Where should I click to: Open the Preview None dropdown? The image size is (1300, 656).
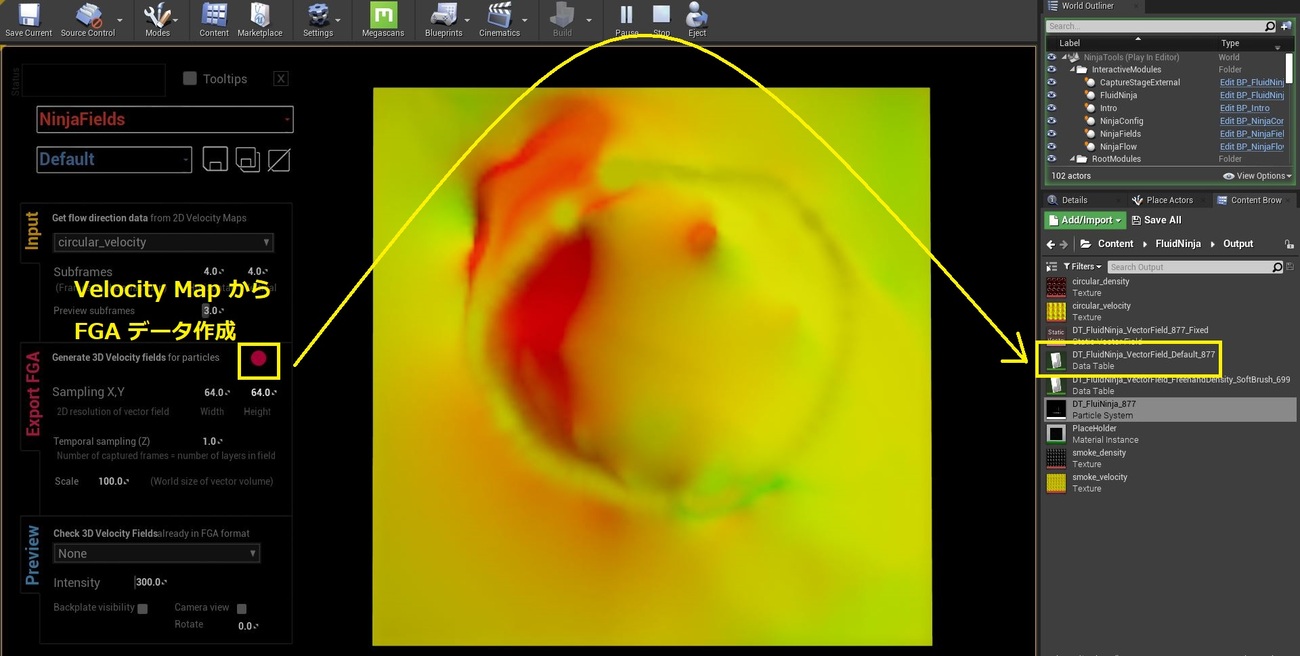click(158, 553)
